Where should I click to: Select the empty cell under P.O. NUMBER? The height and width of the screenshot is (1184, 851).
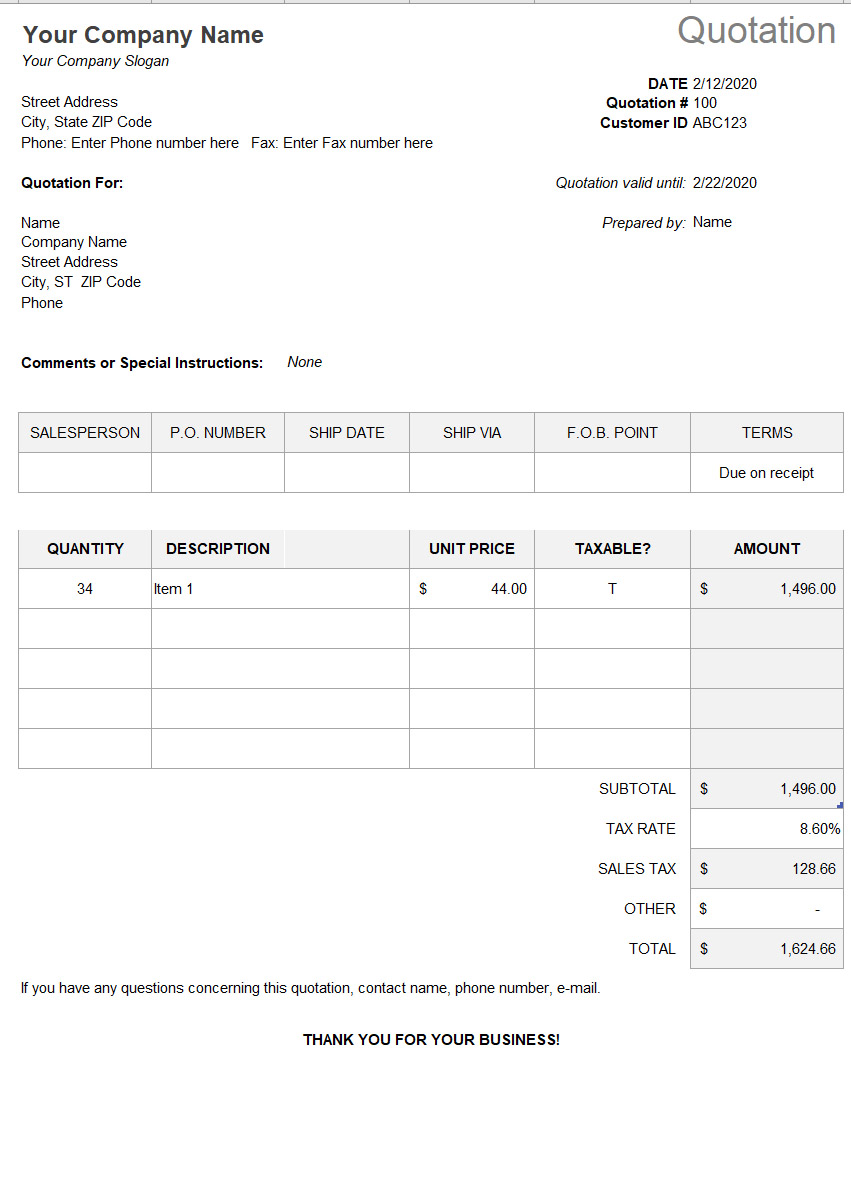pyautogui.click(x=217, y=472)
